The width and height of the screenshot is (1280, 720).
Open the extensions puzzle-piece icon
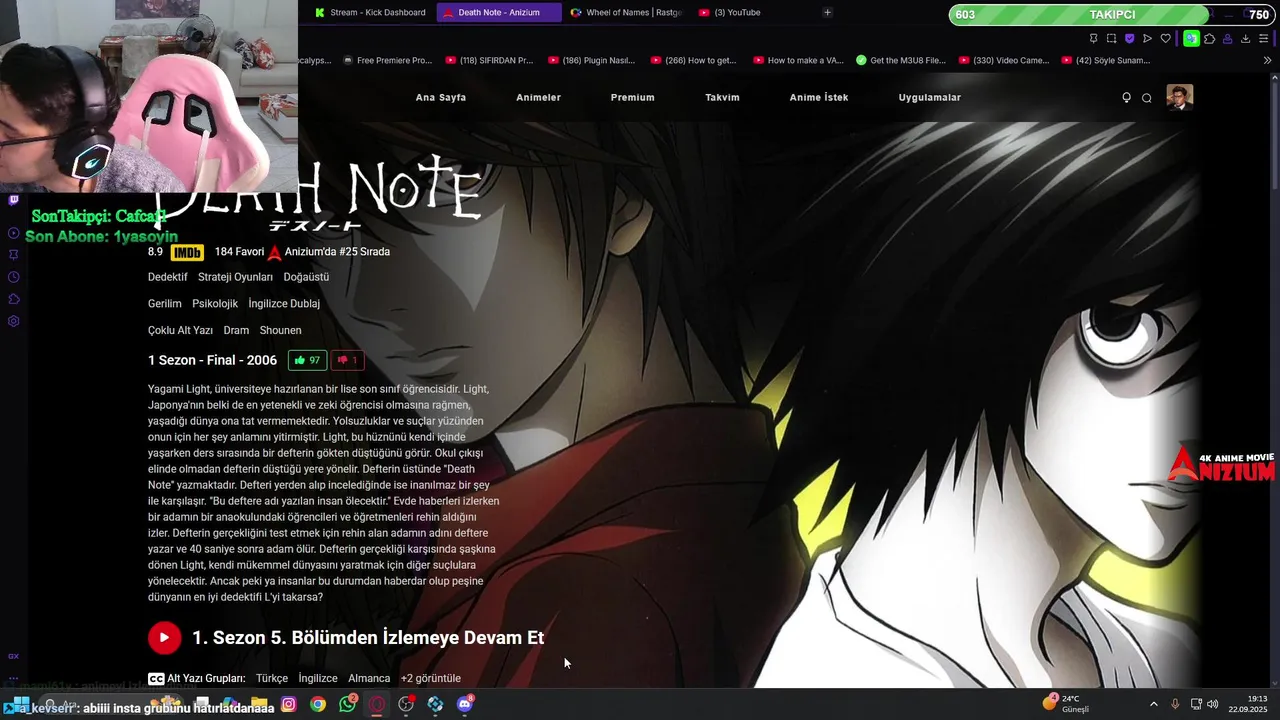1209,38
